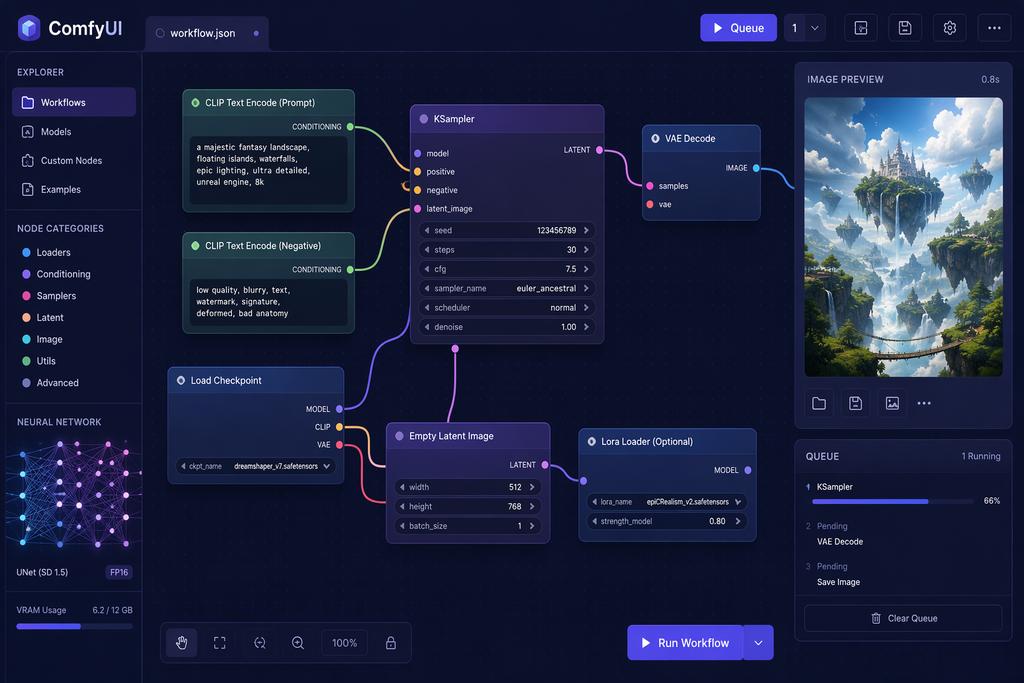The image size is (1024, 683).
Task: Click the Clear Queue button
Action: click(x=903, y=618)
